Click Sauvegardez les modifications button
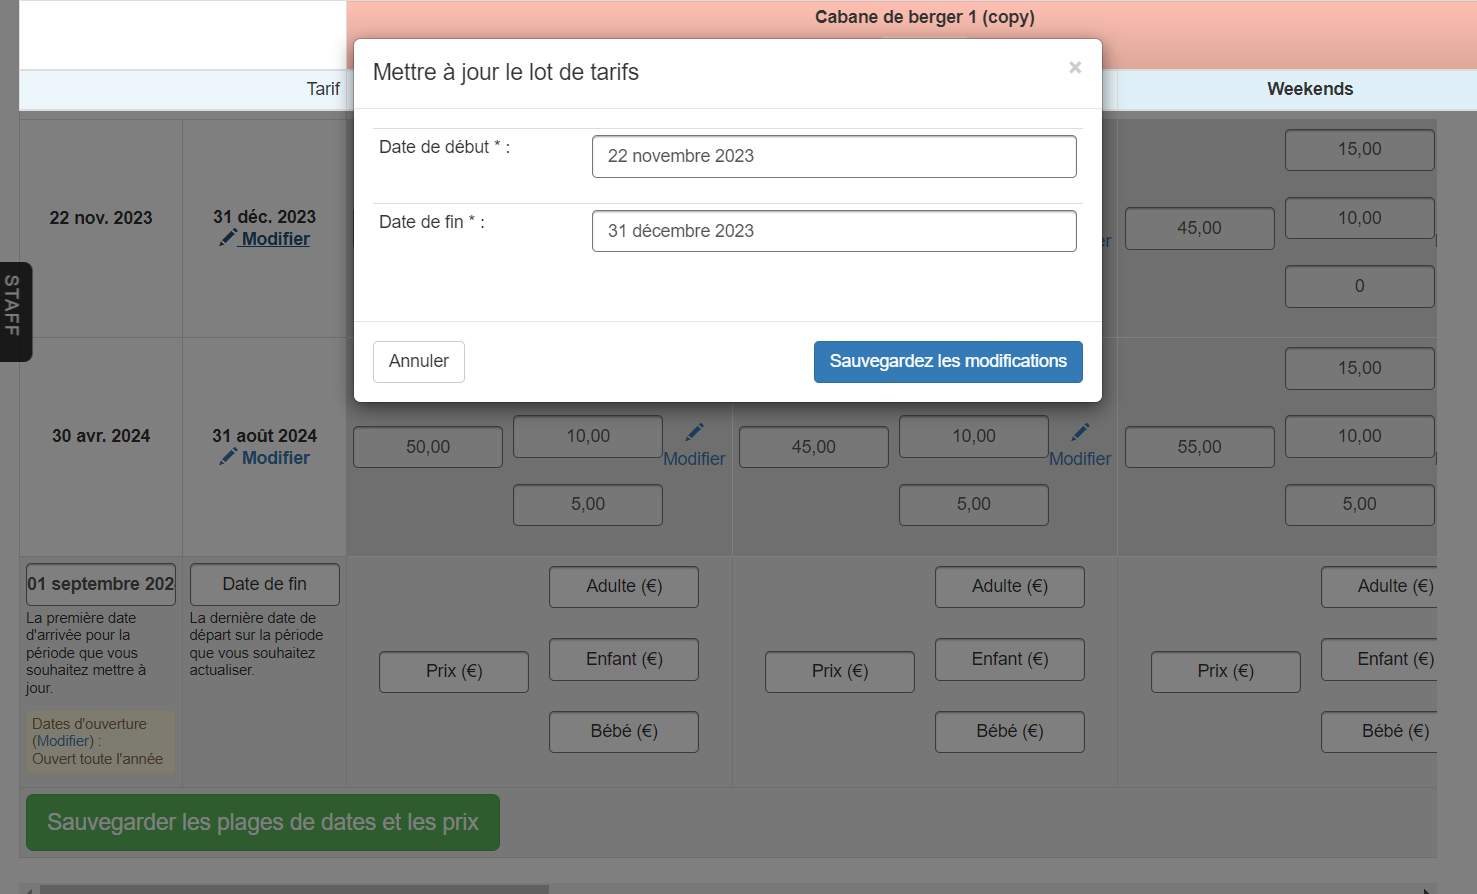 coord(948,361)
